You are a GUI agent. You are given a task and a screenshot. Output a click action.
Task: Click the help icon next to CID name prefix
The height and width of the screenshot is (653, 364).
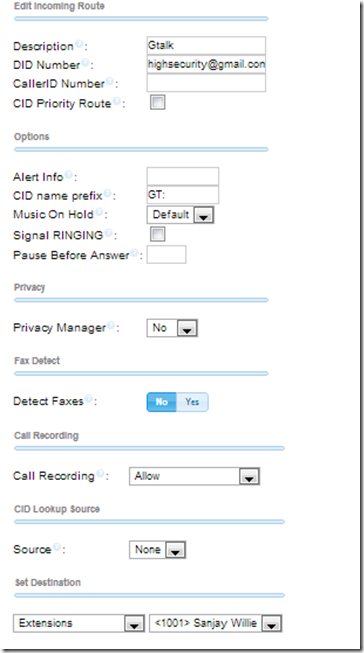click(107, 193)
